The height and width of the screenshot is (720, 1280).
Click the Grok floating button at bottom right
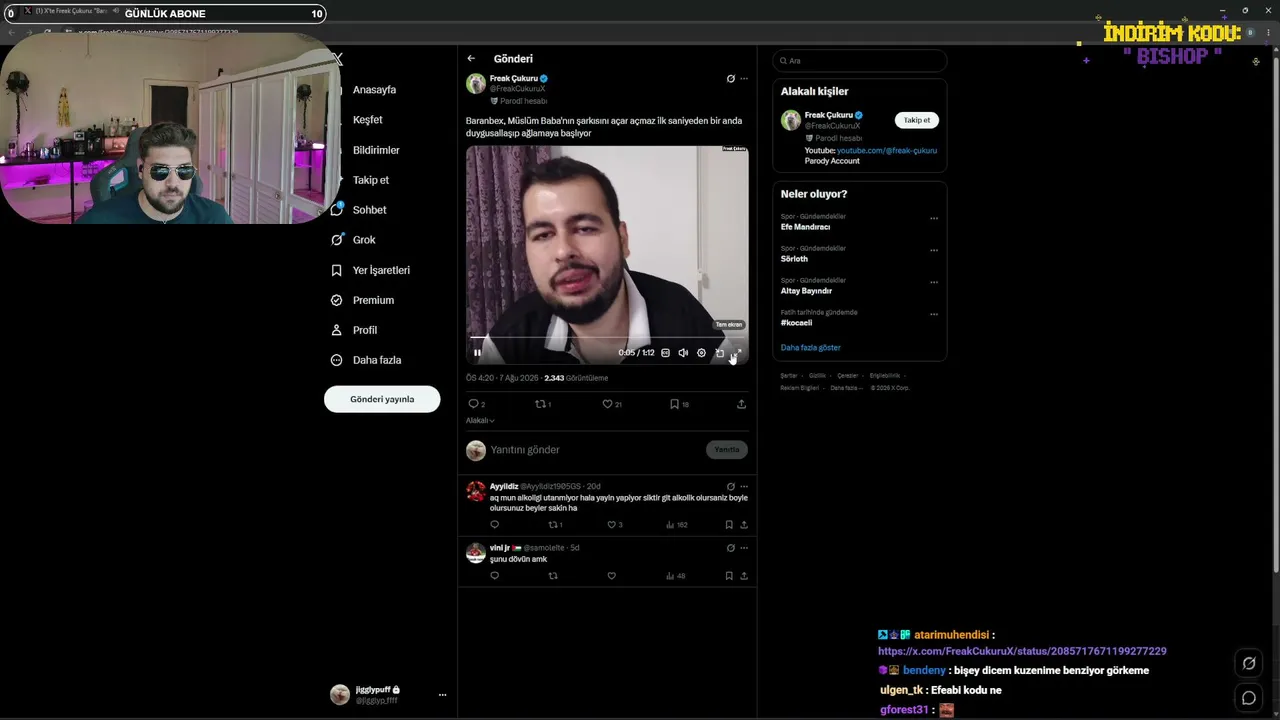pyautogui.click(x=1249, y=663)
